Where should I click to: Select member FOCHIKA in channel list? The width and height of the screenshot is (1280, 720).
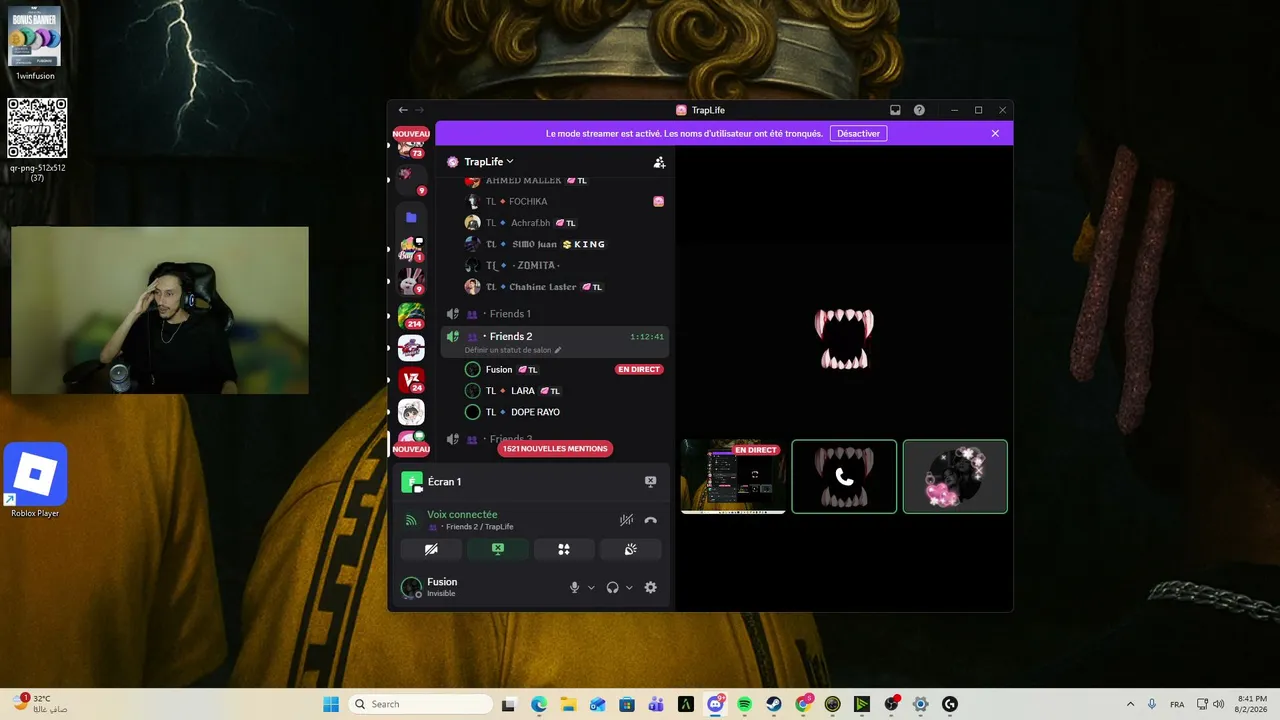(563, 201)
